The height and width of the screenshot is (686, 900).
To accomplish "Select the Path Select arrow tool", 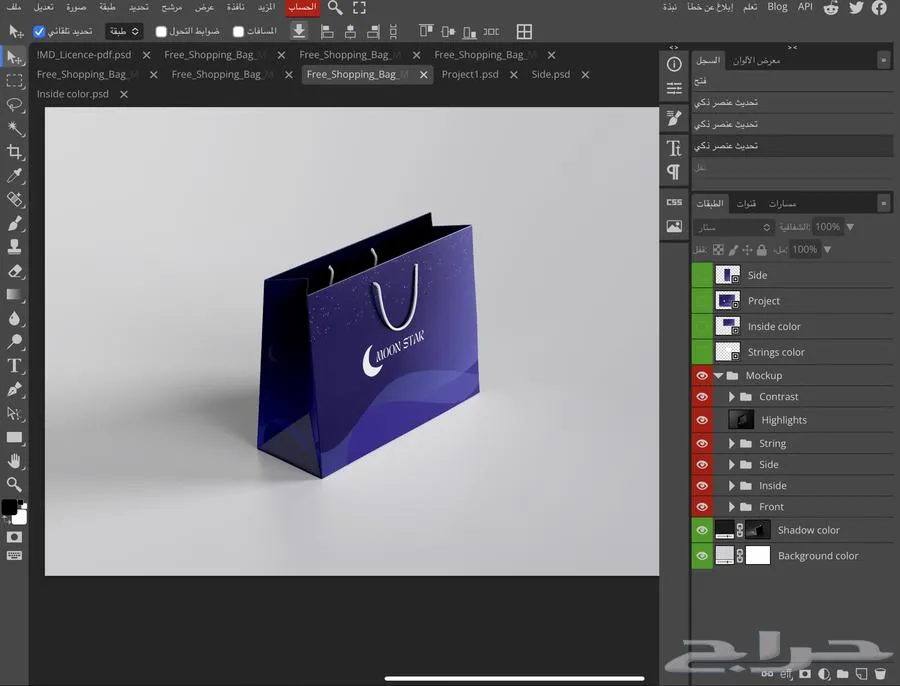I will tap(14, 413).
